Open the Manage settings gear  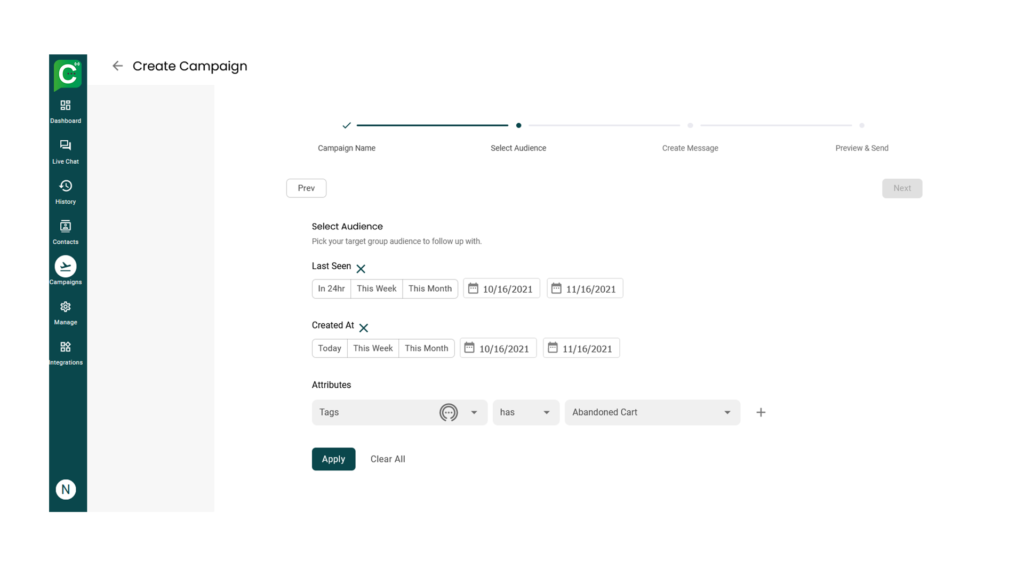66,308
